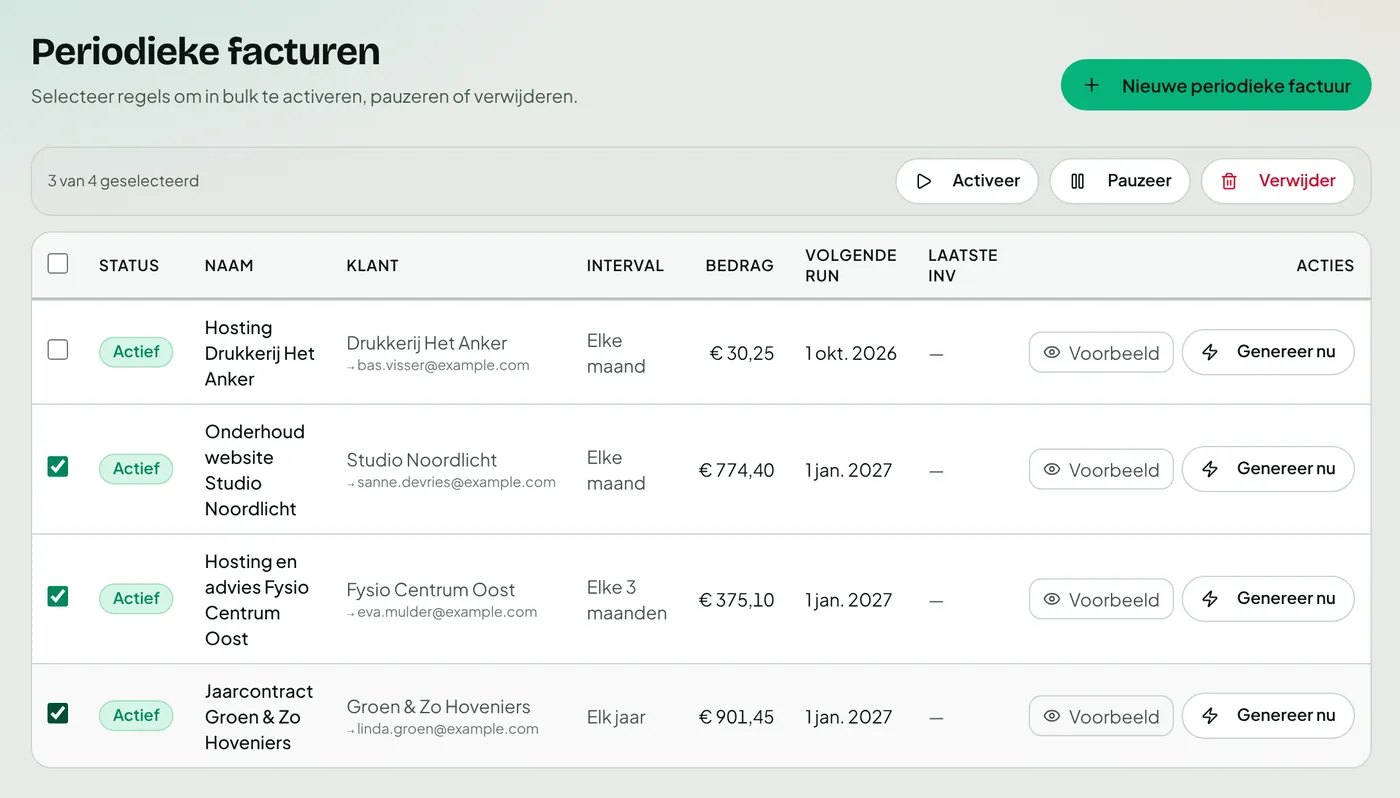
Task: Click lightning icon for Fysio Centrum Oost
Action: (x=1210, y=599)
